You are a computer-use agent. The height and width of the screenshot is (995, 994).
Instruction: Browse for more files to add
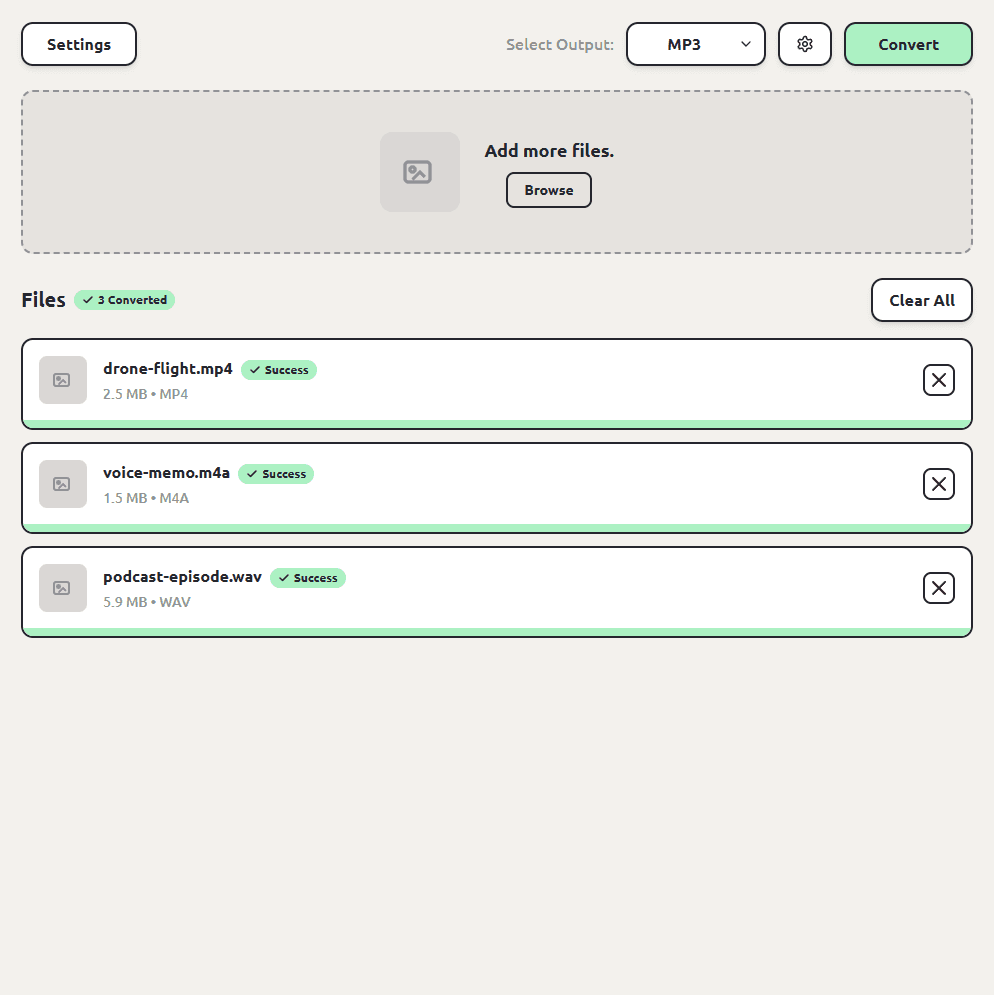(x=548, y=190)
